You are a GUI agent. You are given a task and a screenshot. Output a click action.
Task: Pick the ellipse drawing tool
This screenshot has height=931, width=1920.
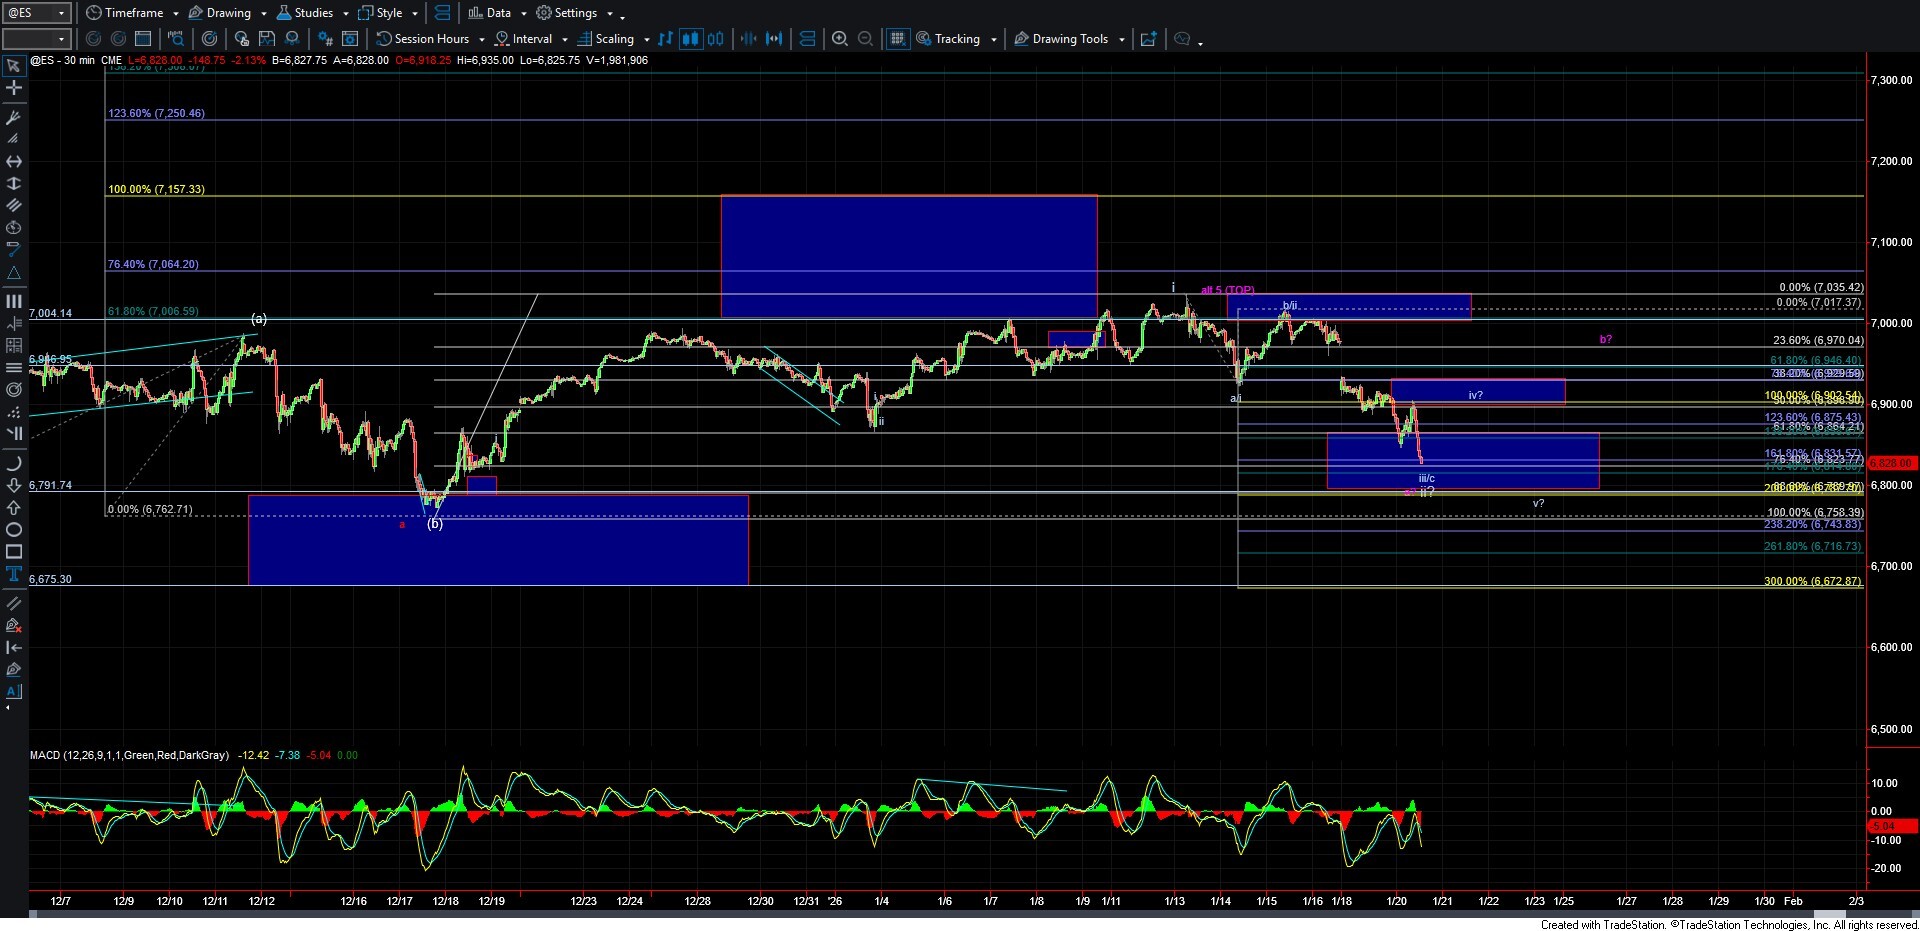(14, 530)
